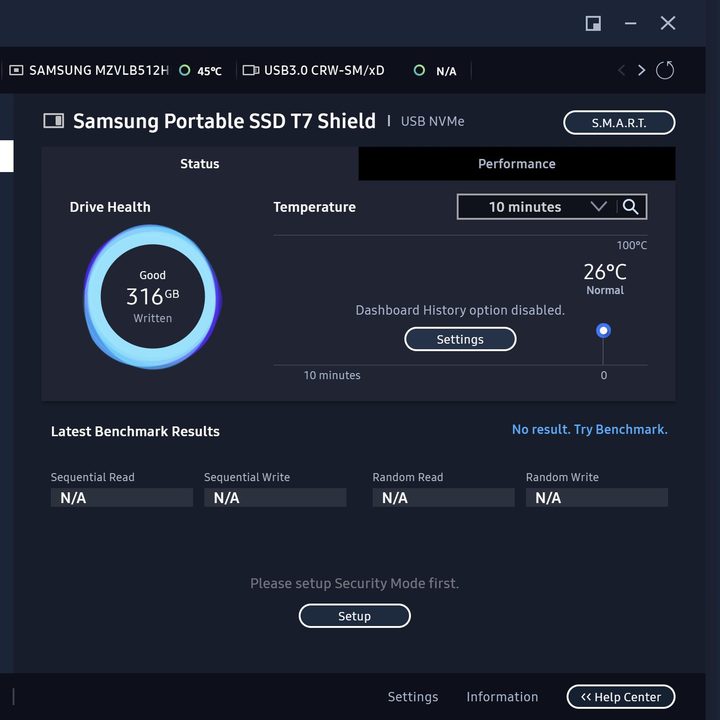
Task: Click the USB3.0 CRW-SM/xD card reader icon
Action: coord(251,70)
